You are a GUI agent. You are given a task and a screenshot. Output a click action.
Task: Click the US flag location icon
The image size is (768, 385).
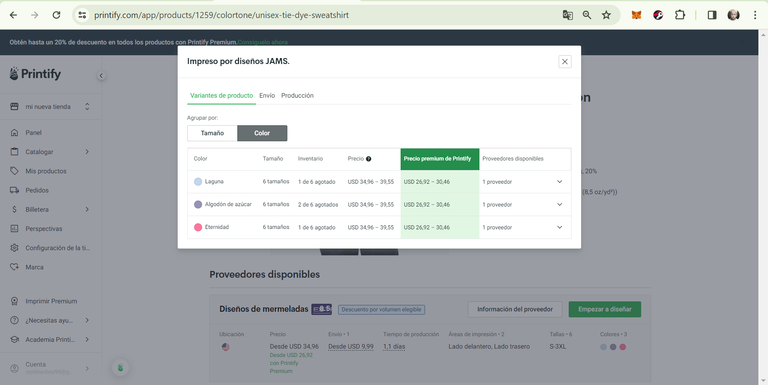click(x=225, y=347)
